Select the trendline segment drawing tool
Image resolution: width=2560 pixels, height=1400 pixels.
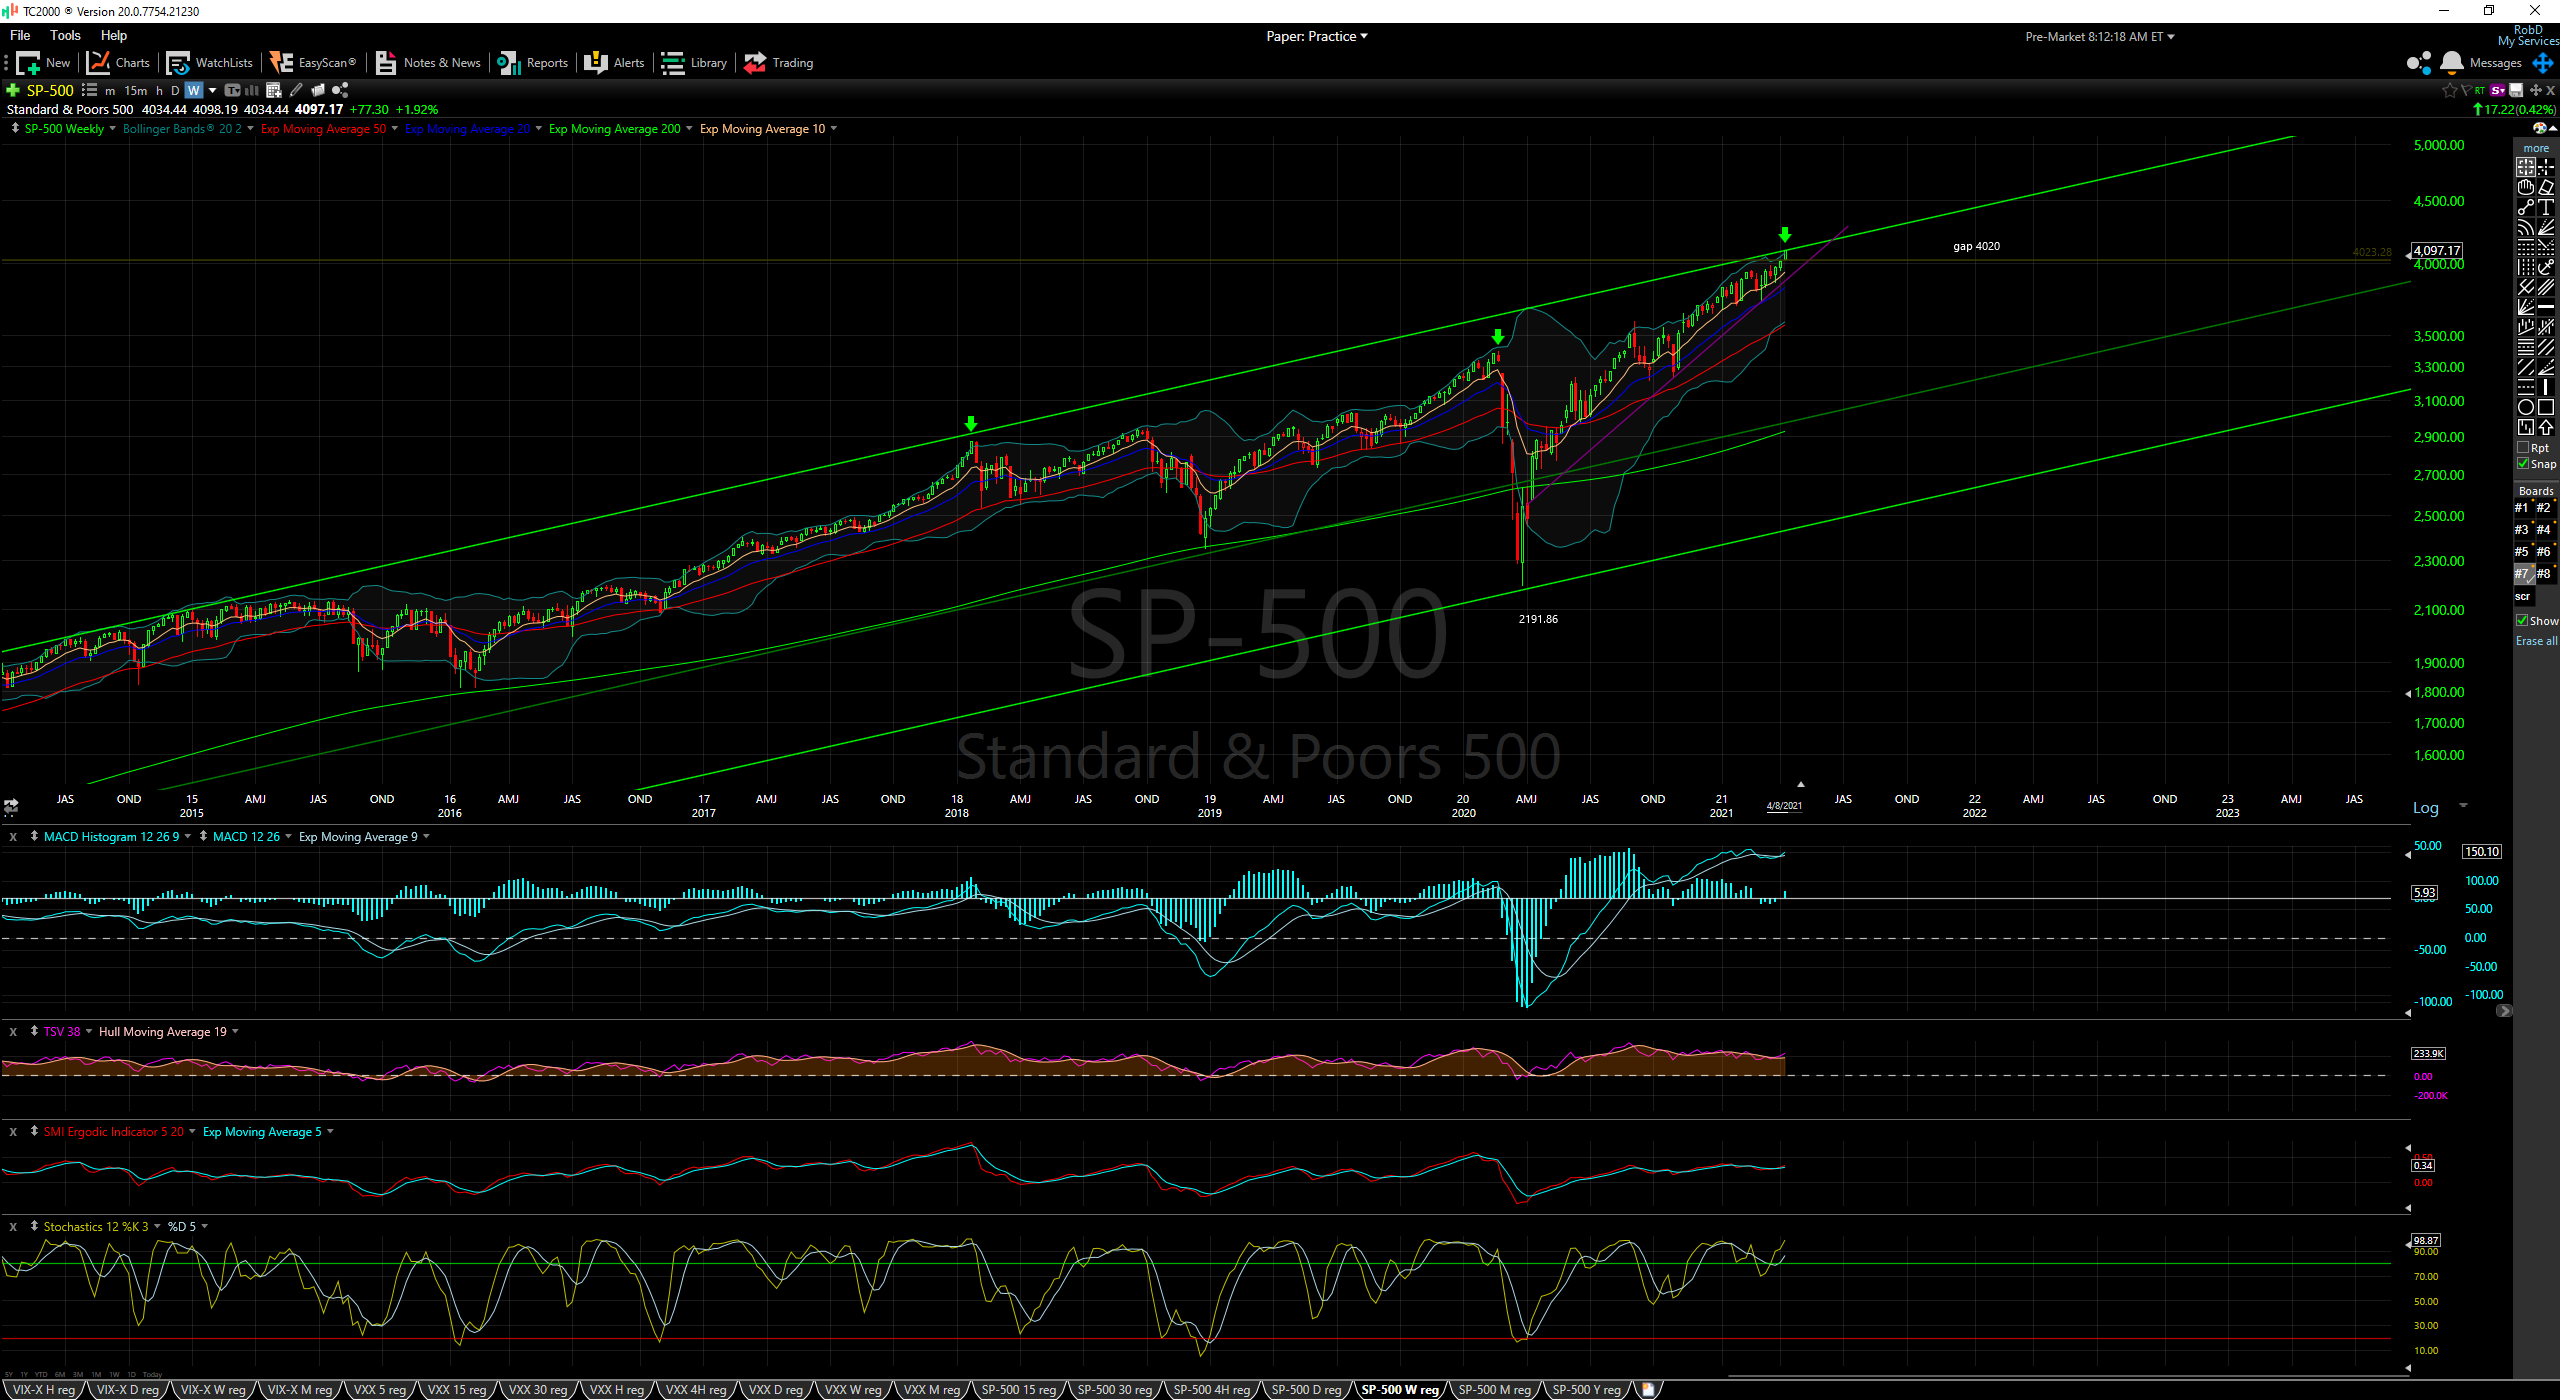[2526, 207]
